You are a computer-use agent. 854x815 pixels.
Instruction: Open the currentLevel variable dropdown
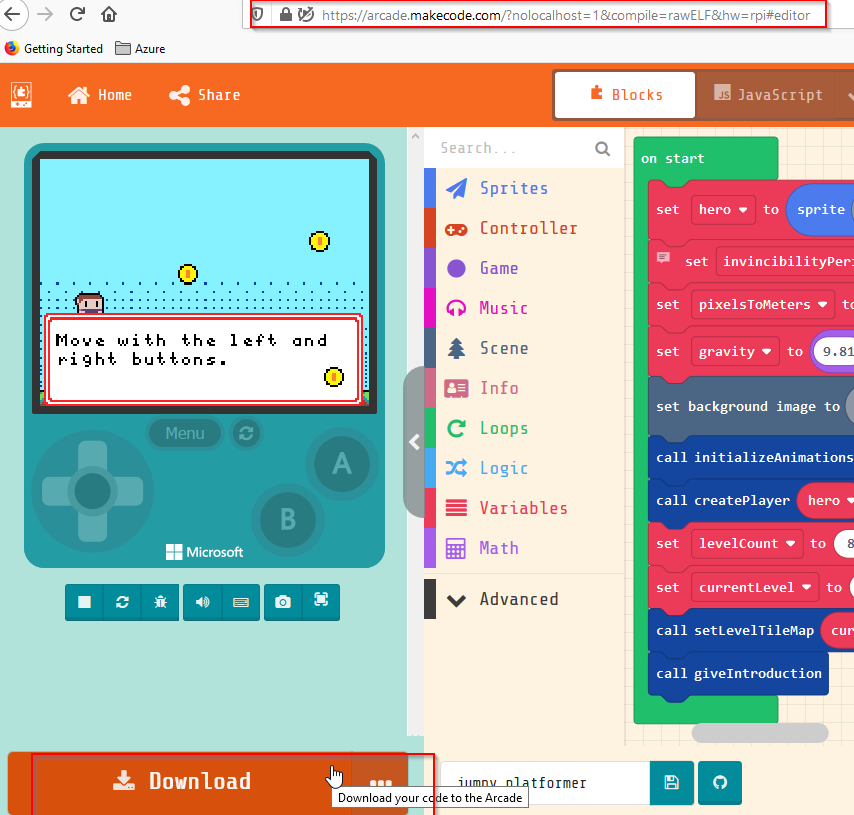(755, 588)
